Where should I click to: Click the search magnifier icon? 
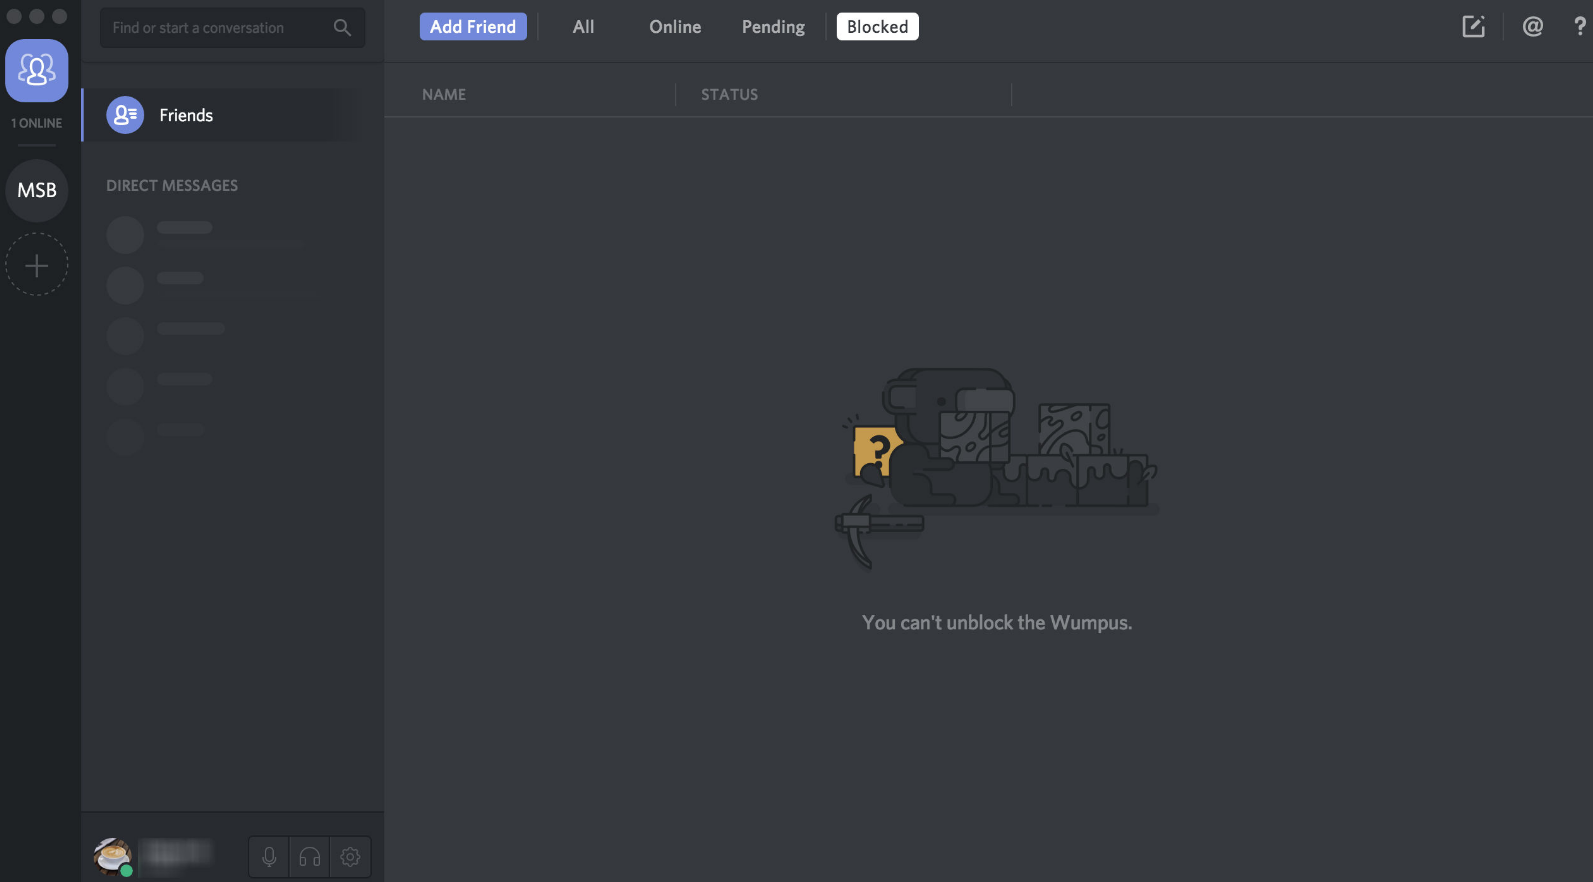(342, 28)
